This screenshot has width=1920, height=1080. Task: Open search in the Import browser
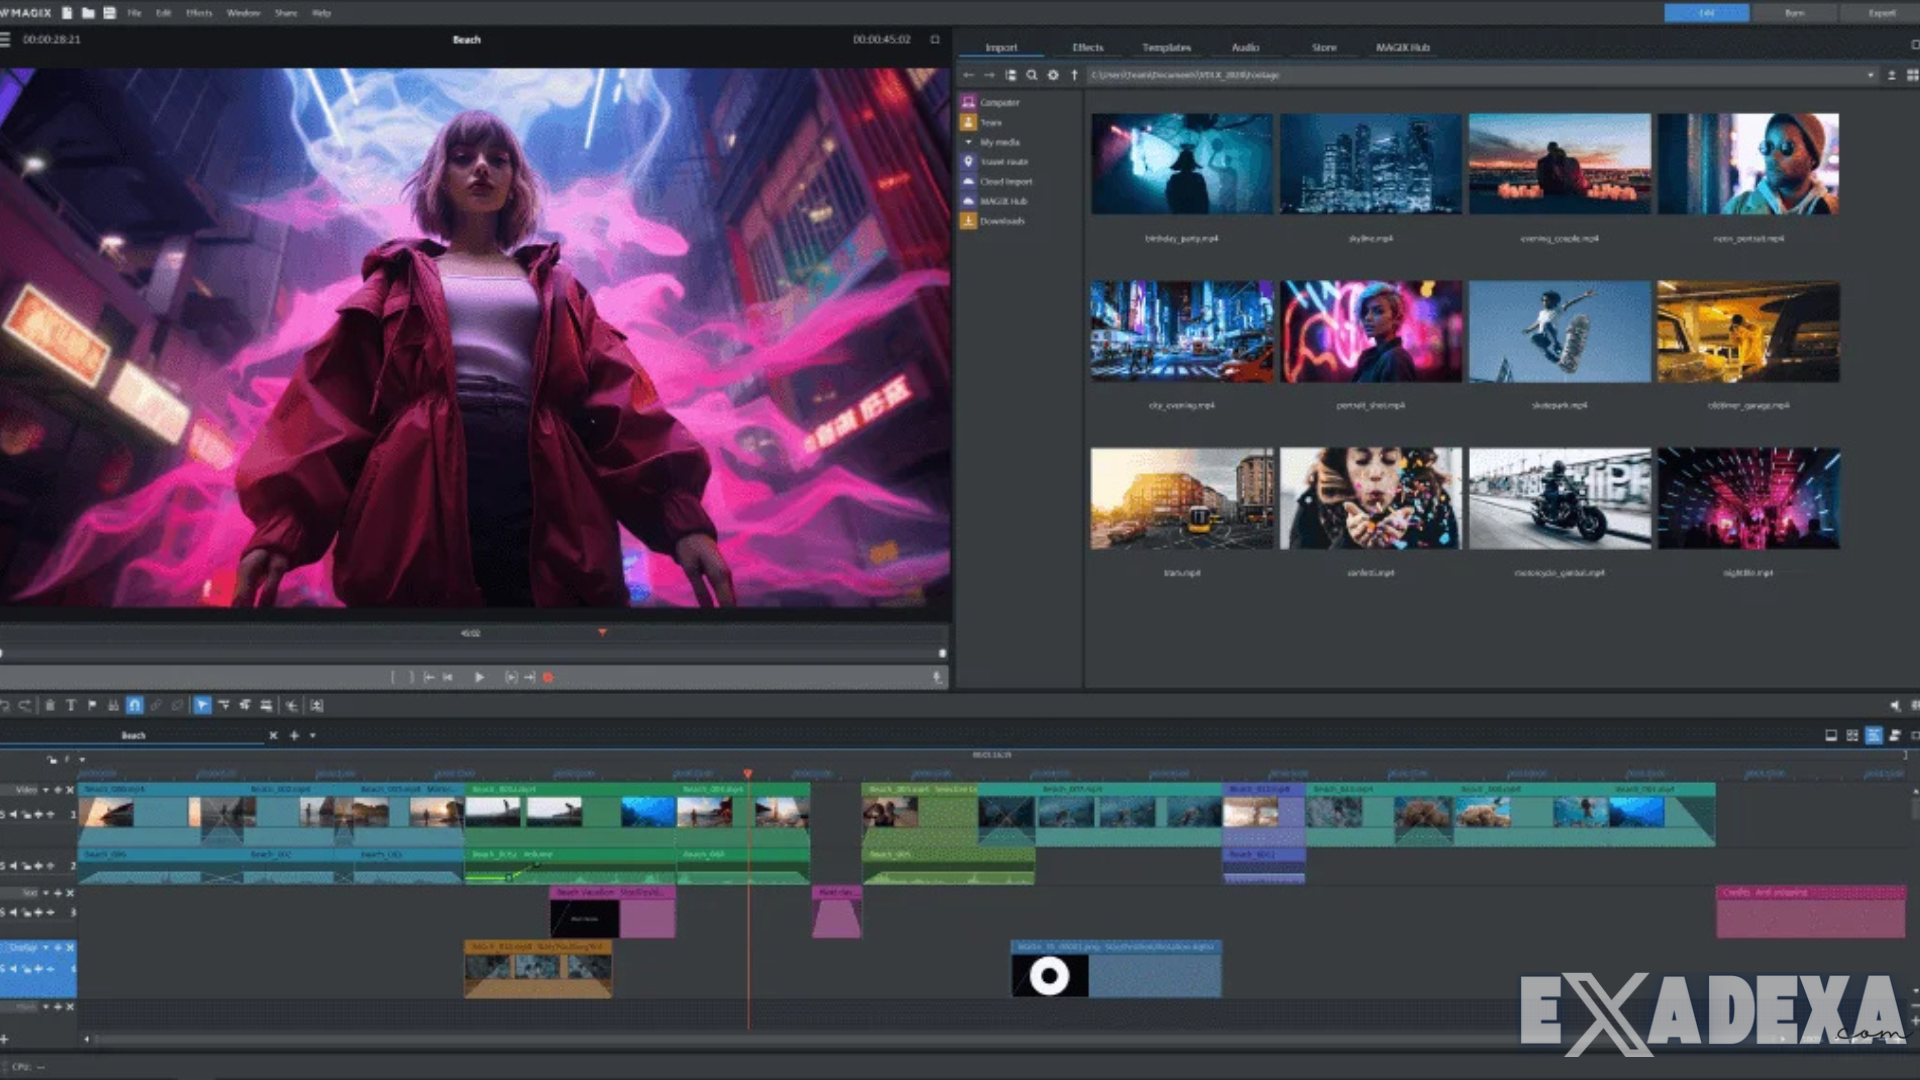[1032, 75]
